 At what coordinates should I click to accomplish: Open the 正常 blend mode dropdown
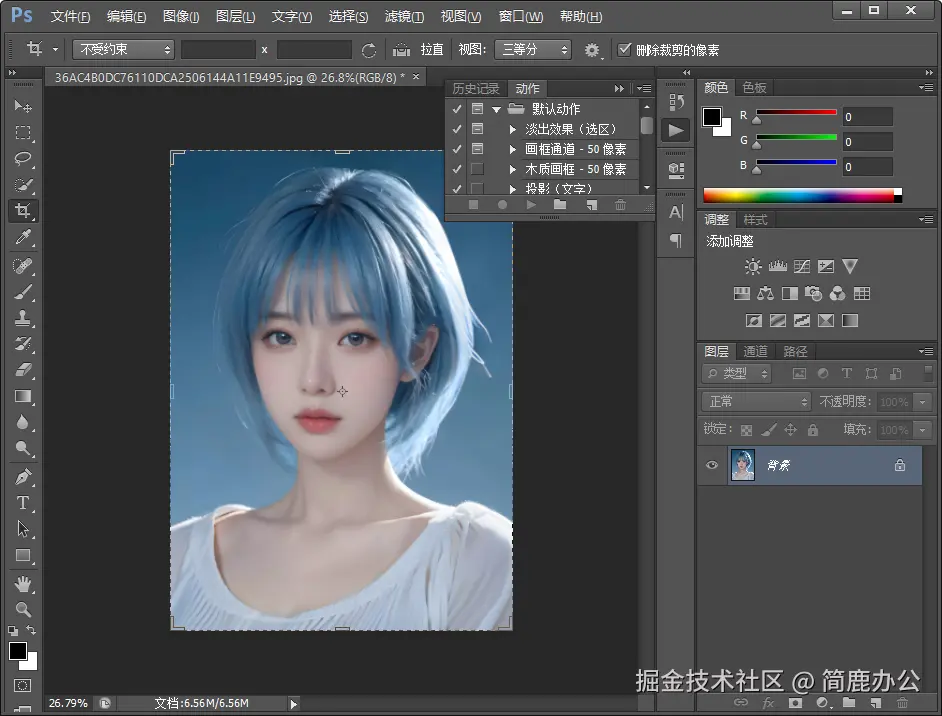pyautogui.click(x=755, y=401)
